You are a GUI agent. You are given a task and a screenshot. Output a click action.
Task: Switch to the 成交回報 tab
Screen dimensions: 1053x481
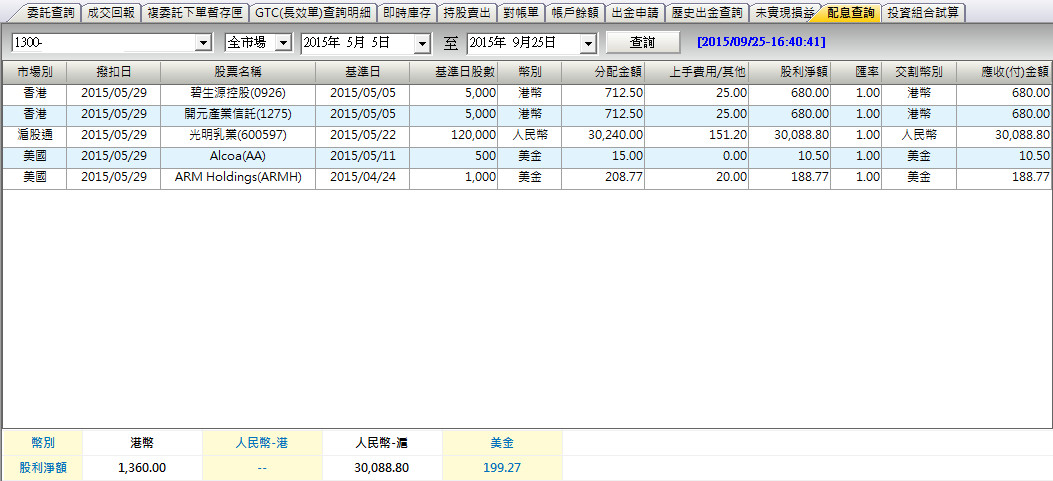click(x=110, y=13)
